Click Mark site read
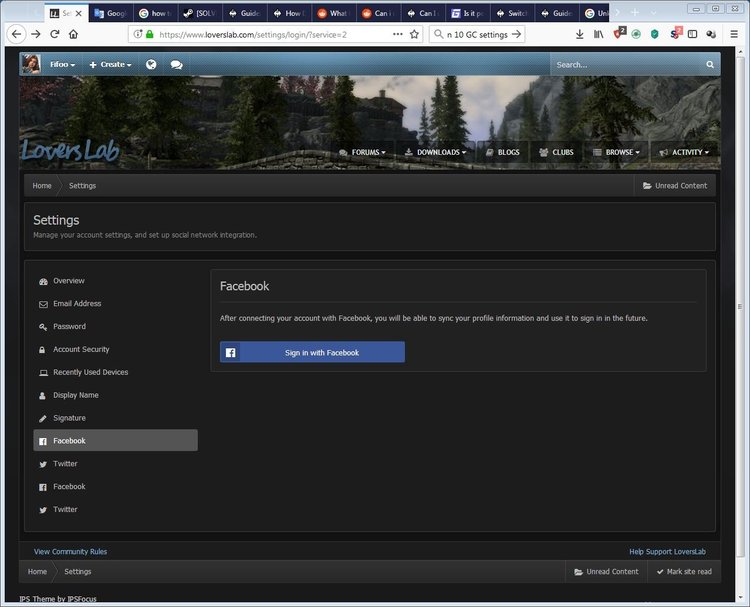The image size is (750, 607). (684, 572)
